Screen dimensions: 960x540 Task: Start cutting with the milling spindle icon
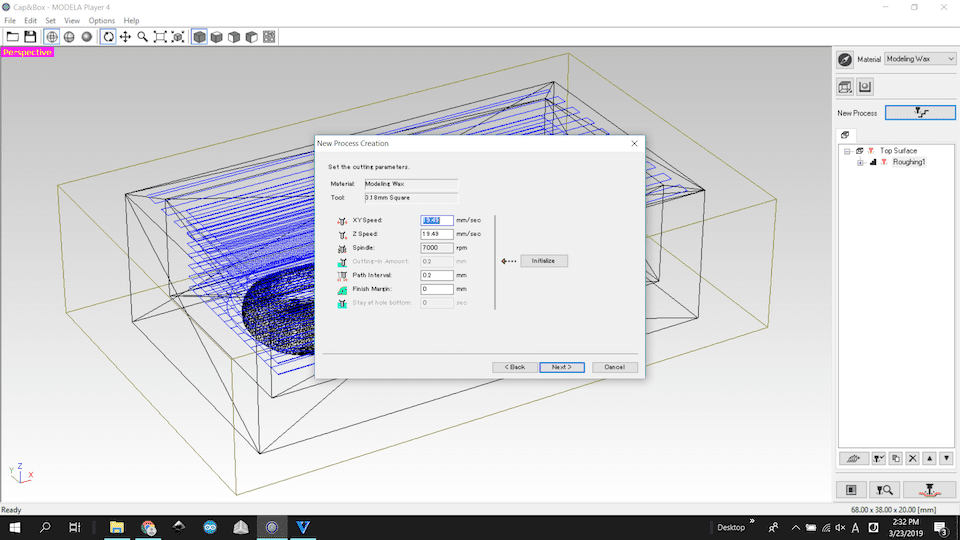(x=929, y=490)
